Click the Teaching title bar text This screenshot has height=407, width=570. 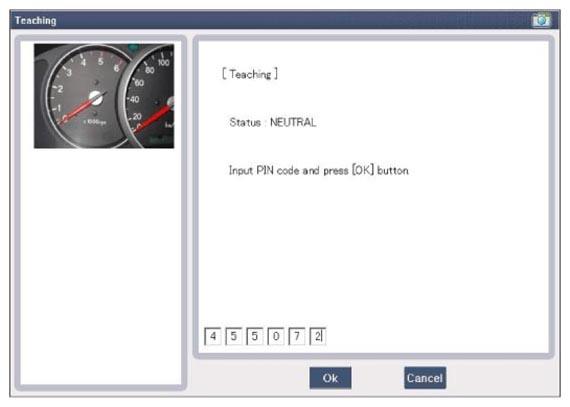36,20
